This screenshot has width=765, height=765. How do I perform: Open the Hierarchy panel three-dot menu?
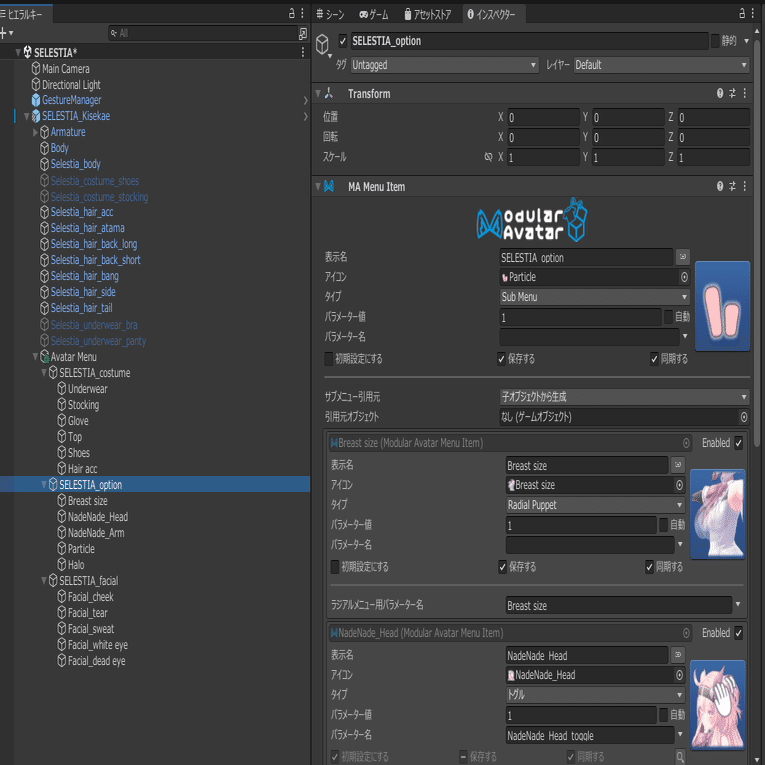[x=302, y=13]
